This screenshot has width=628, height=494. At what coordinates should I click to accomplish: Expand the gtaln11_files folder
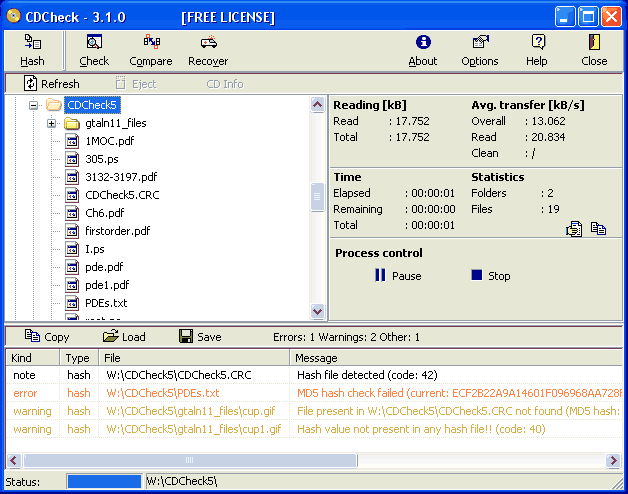point(52,123)
